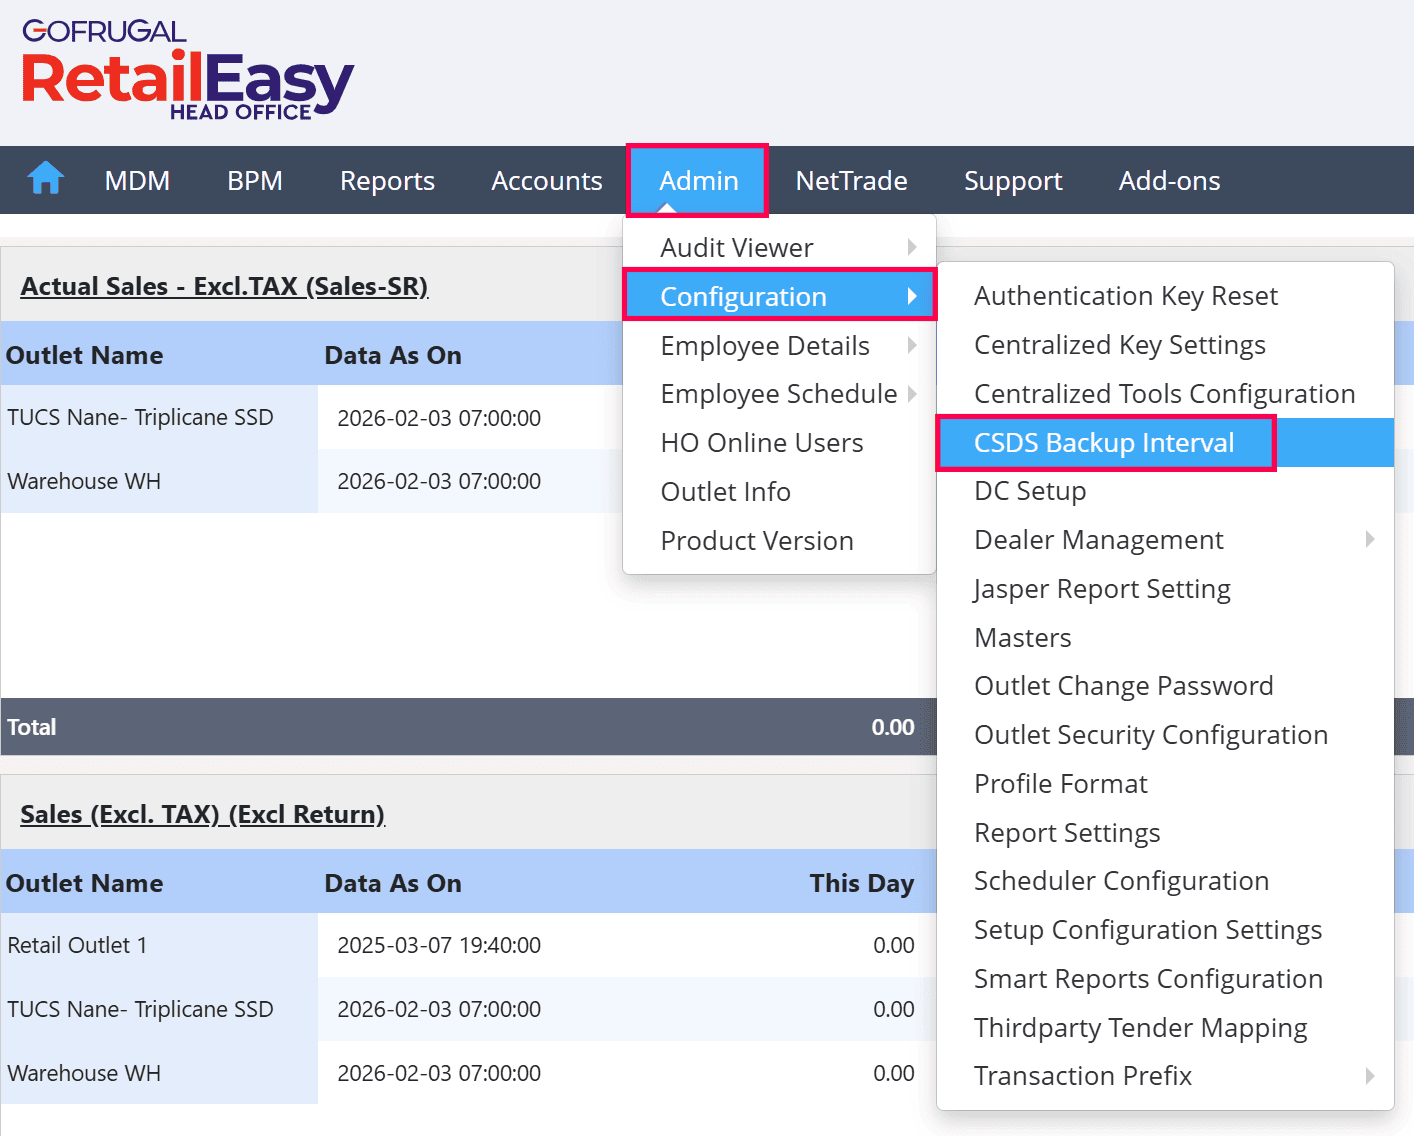Expand the Transaction Prefix submenu arrow
Screen dimensions: 1414x1136
pyautogui.click(x=1370, y=1076)
